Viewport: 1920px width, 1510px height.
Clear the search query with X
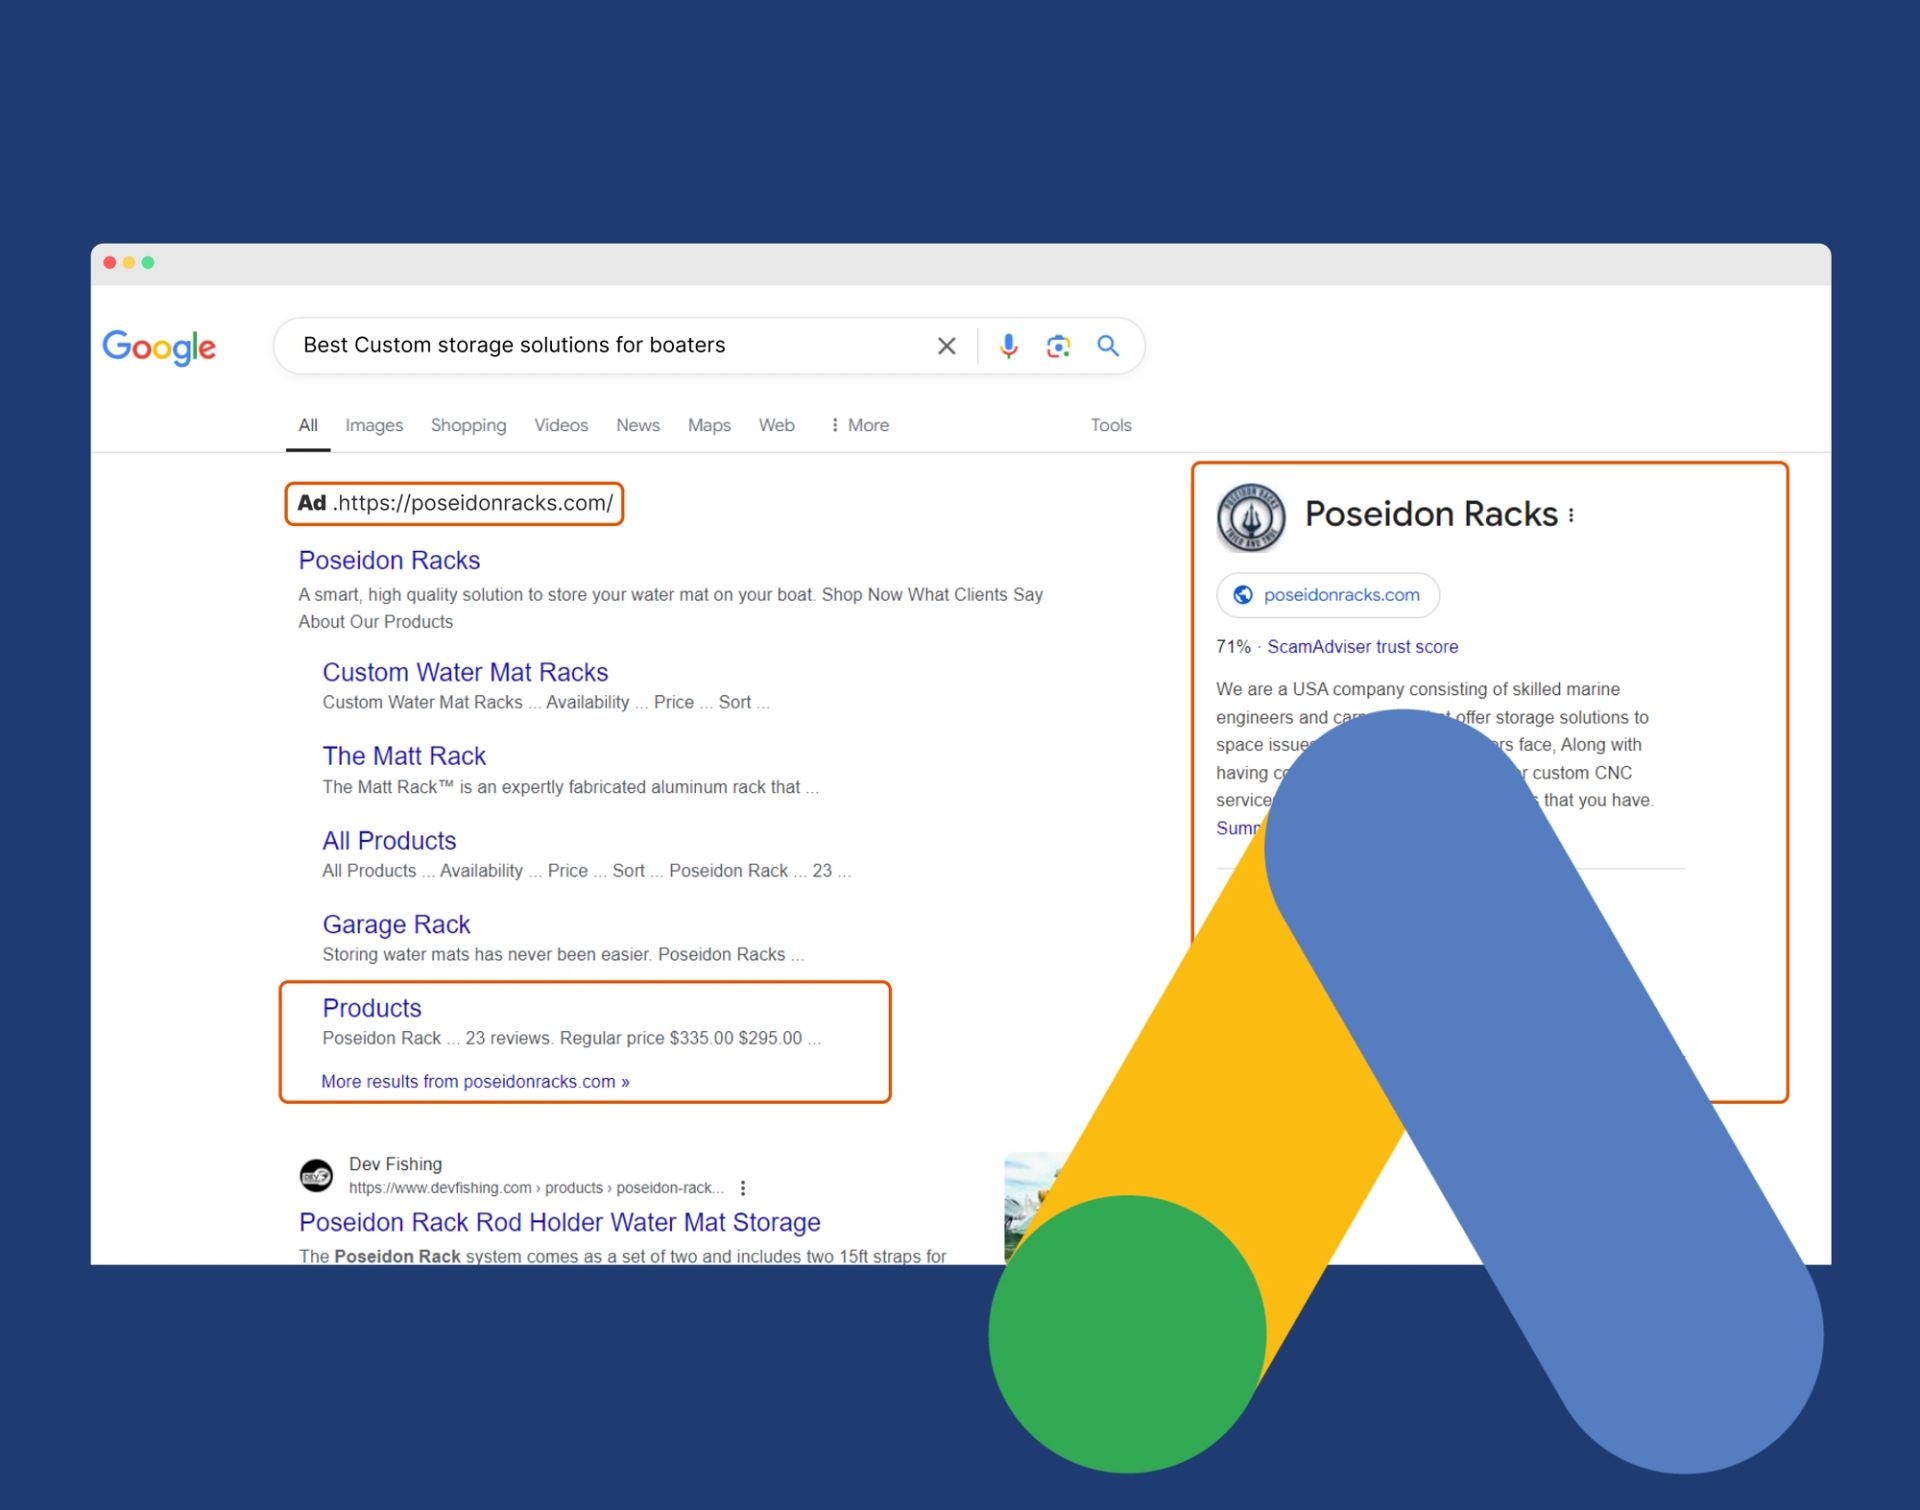[x=946, y=346]
